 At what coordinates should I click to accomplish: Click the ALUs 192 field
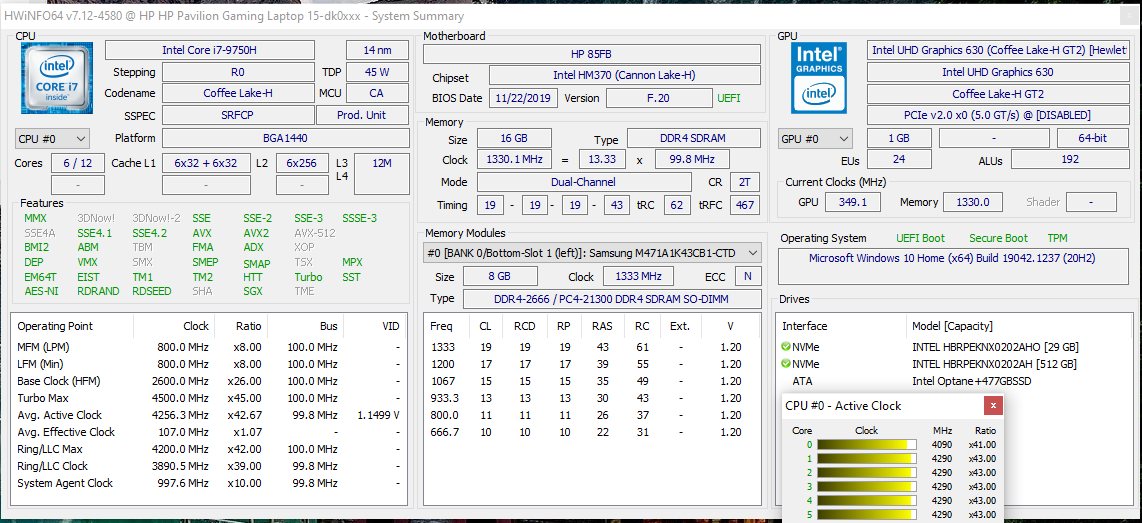(x=1070, y=160)
